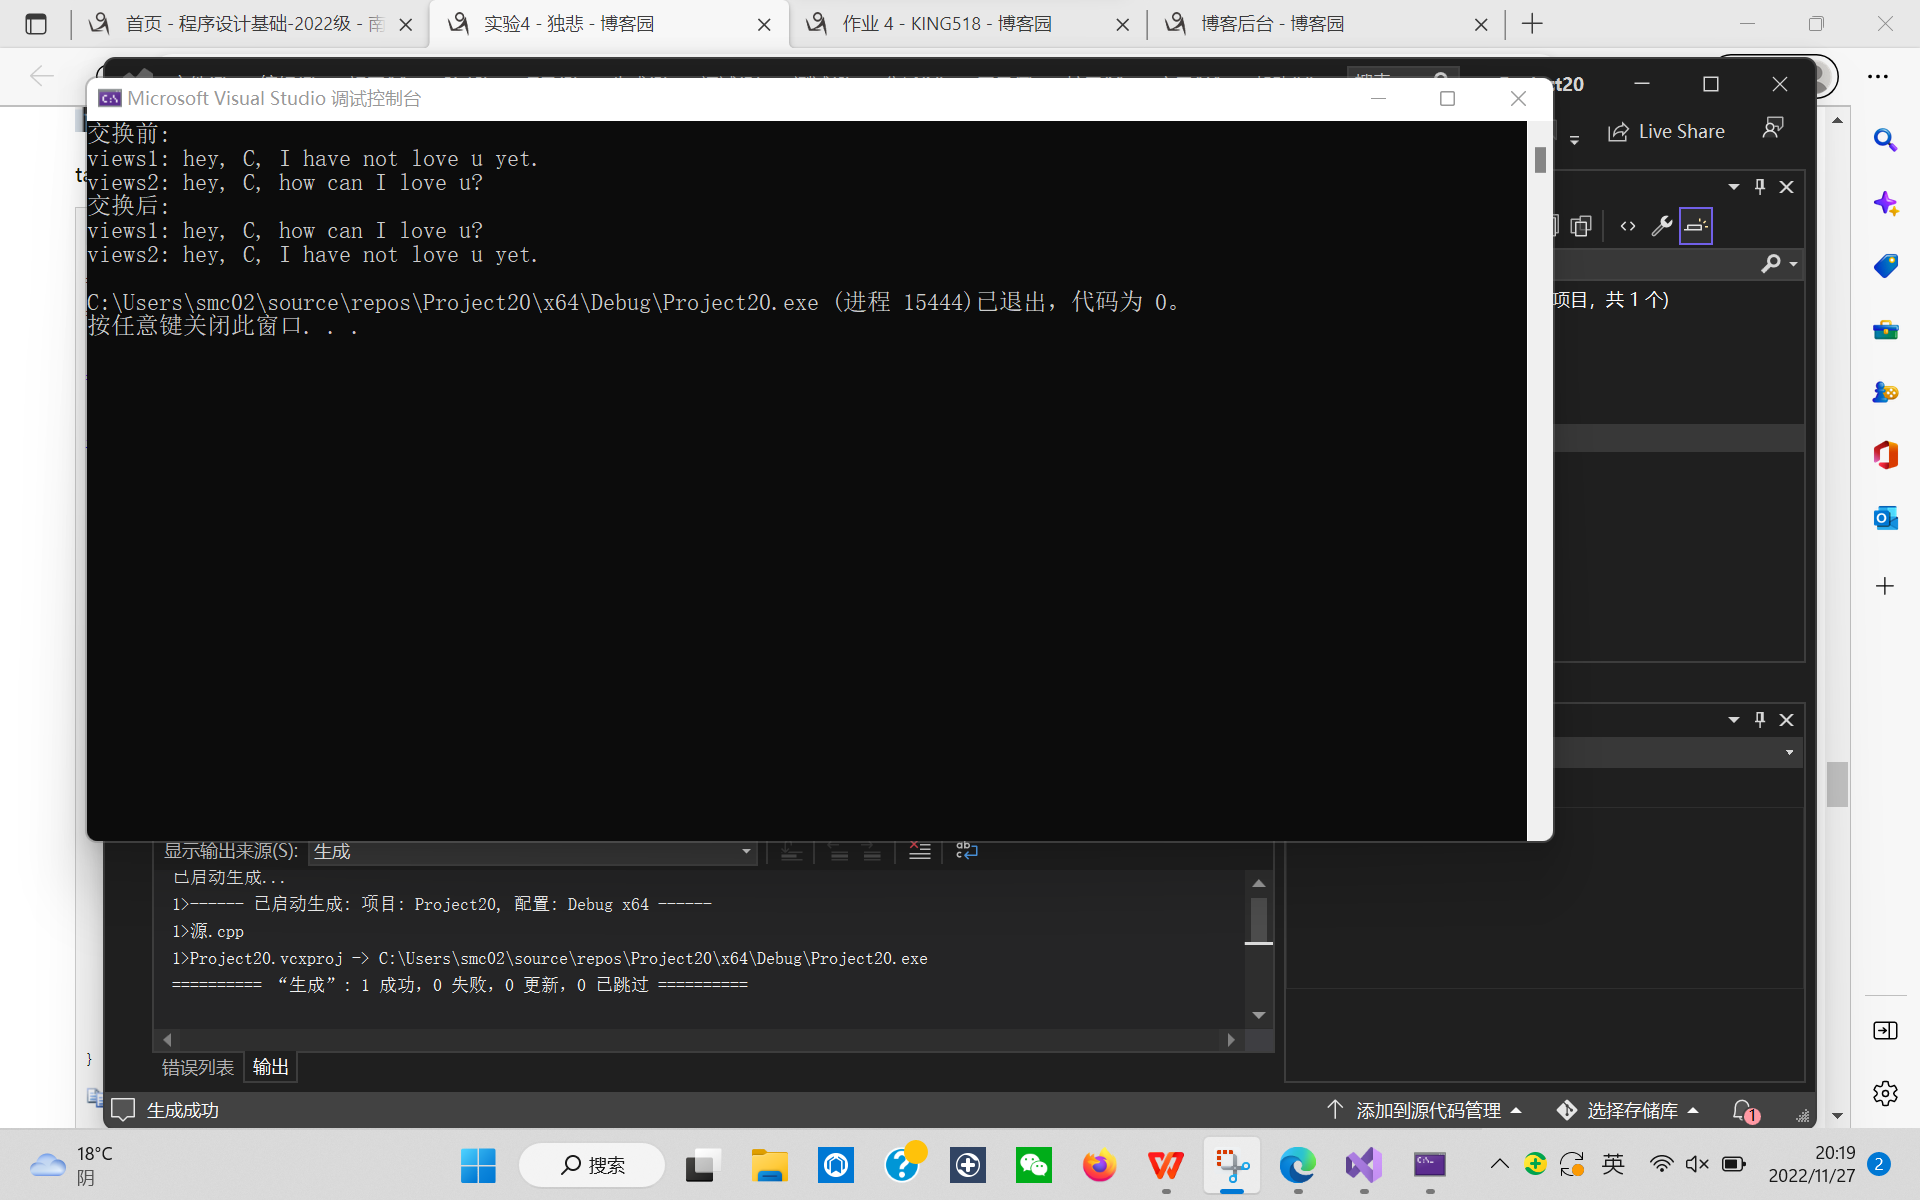This screenshot has width=1920, height=1200.
Task: Open the properties wrench icon
Action: click(1661, 226)
